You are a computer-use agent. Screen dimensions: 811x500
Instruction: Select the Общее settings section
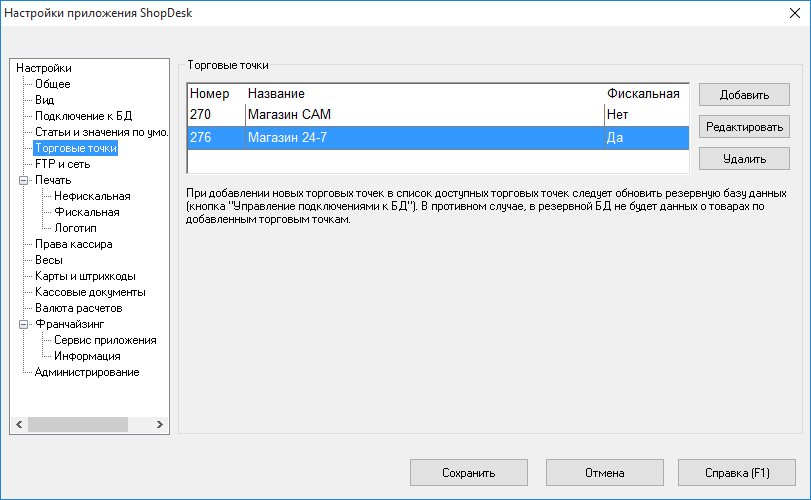click(52, 84)
